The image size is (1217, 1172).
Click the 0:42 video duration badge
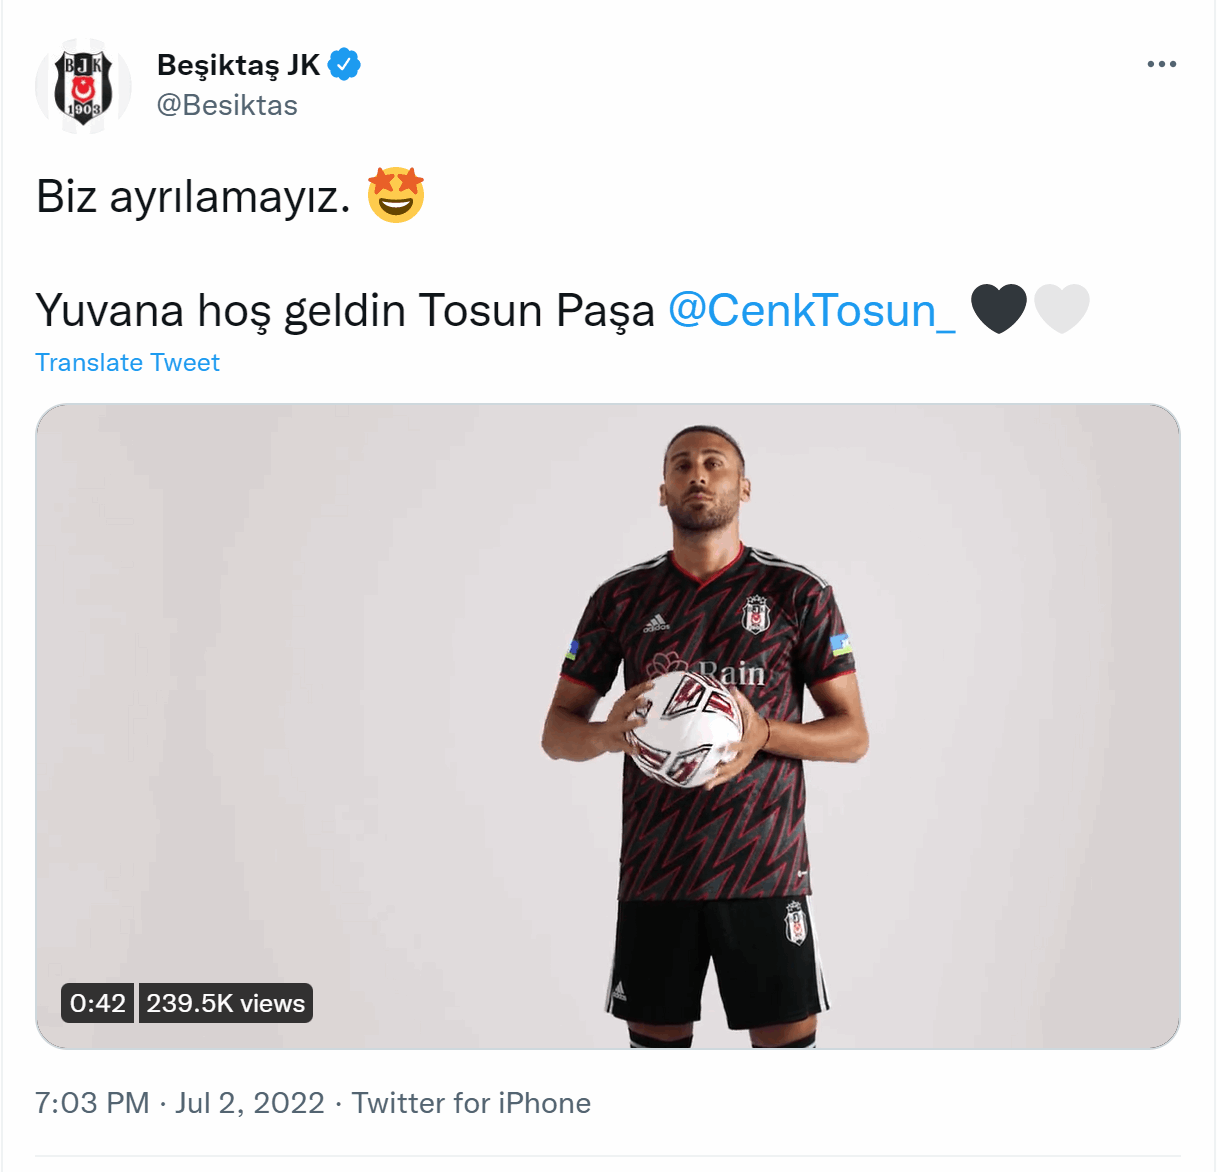click(98, 1003)
